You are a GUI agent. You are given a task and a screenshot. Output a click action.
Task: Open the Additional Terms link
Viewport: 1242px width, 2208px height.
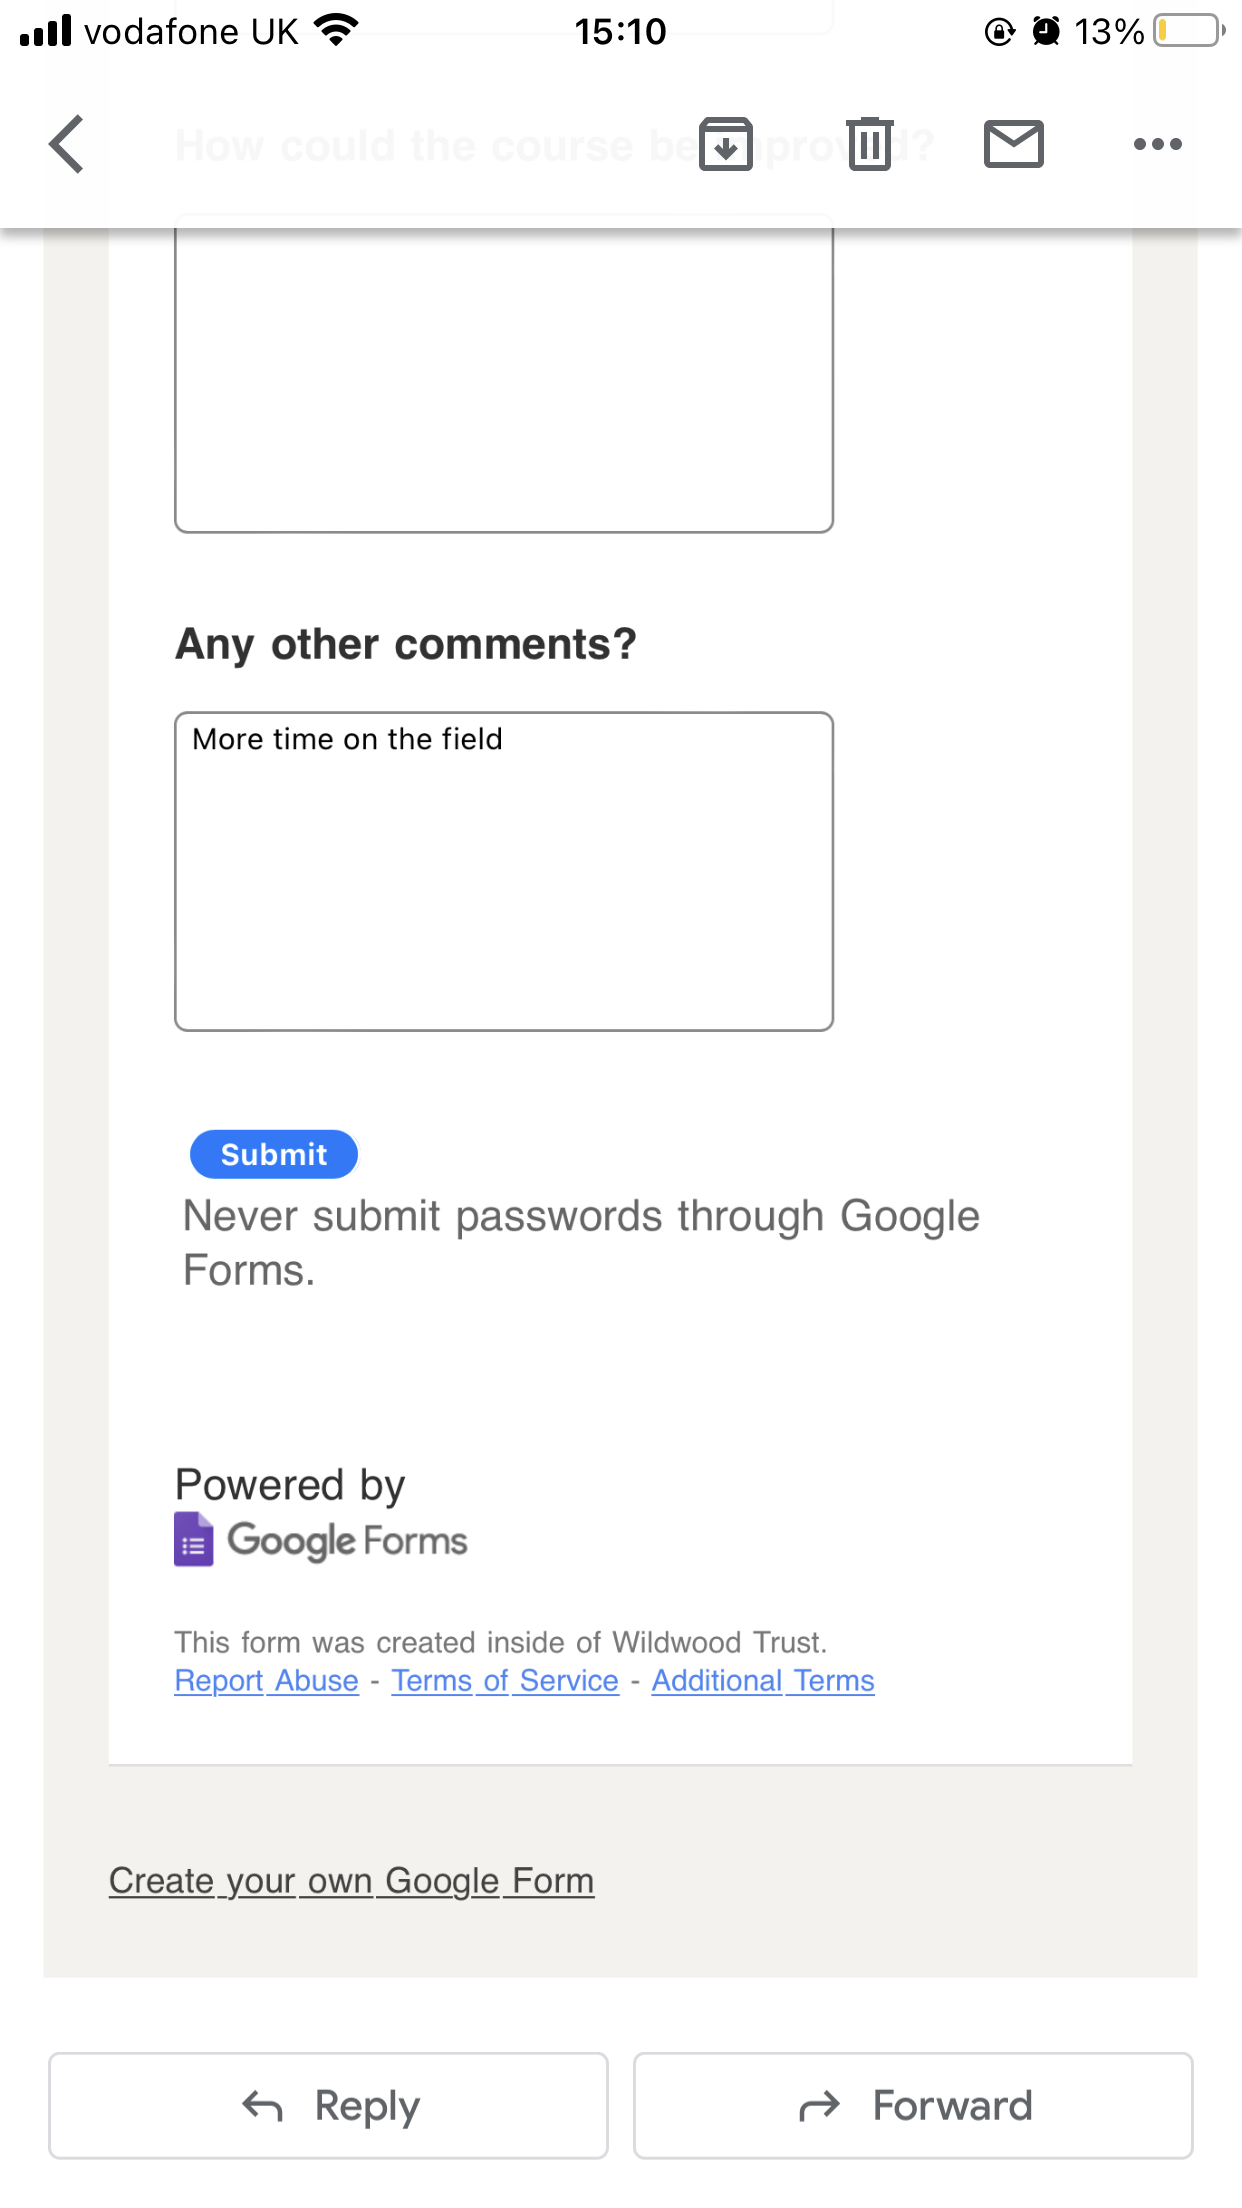click(763, 1681)
